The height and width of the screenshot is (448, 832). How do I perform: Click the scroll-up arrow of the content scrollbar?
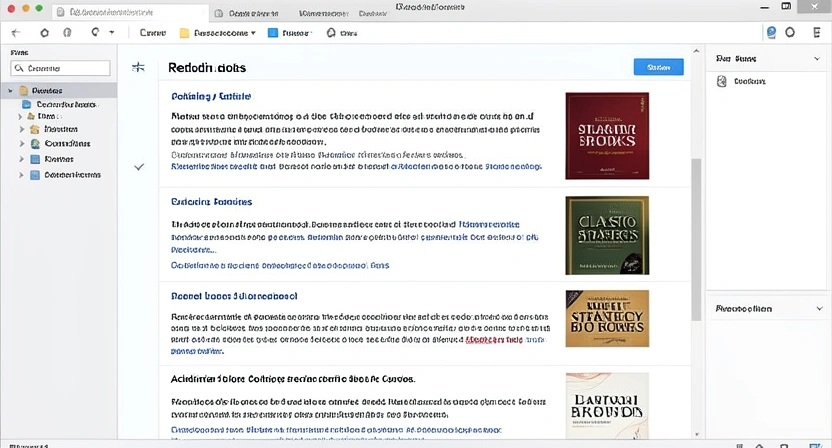coord(696,51)
